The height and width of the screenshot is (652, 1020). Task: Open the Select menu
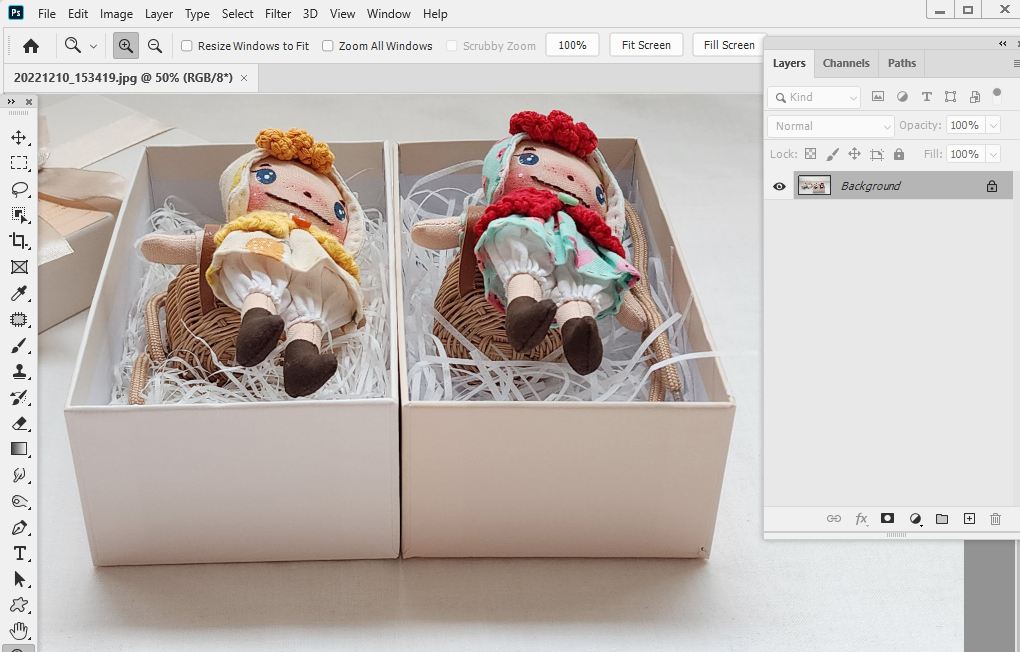237,14
